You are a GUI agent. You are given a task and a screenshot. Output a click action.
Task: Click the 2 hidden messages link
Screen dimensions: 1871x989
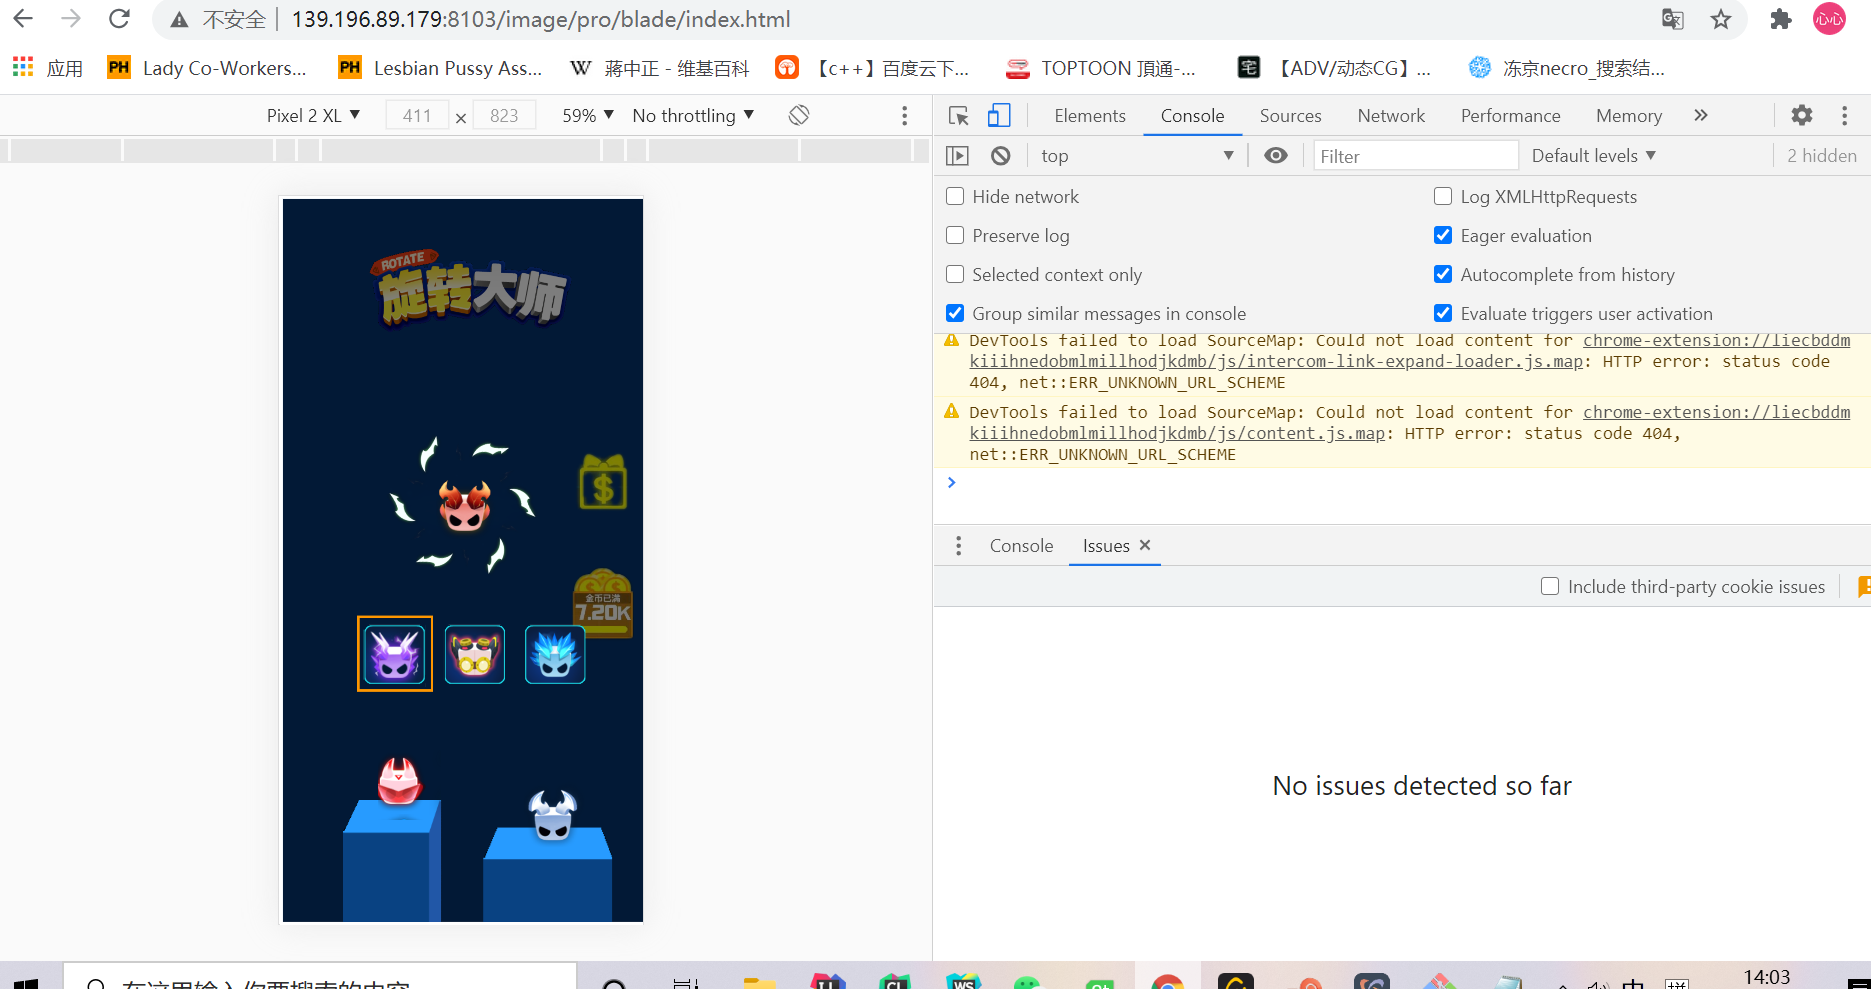tap(1821, 155)
